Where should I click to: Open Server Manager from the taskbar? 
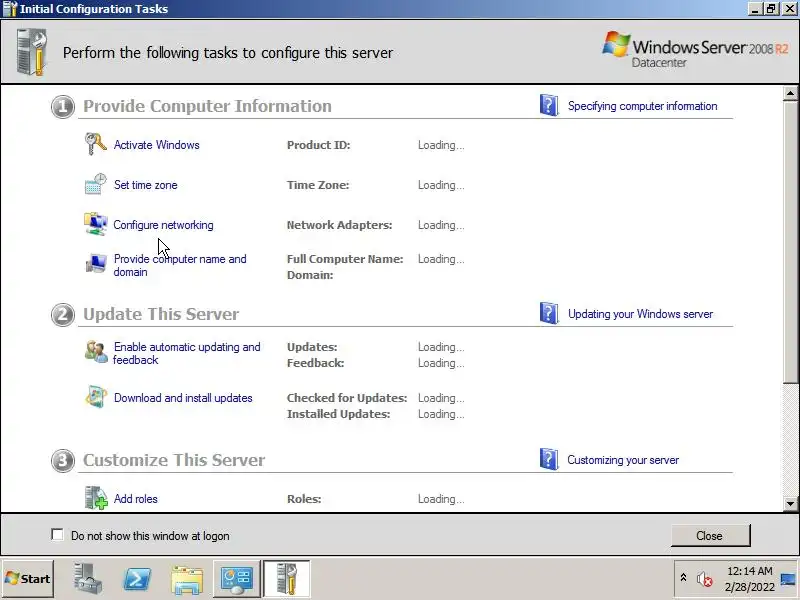88,579
